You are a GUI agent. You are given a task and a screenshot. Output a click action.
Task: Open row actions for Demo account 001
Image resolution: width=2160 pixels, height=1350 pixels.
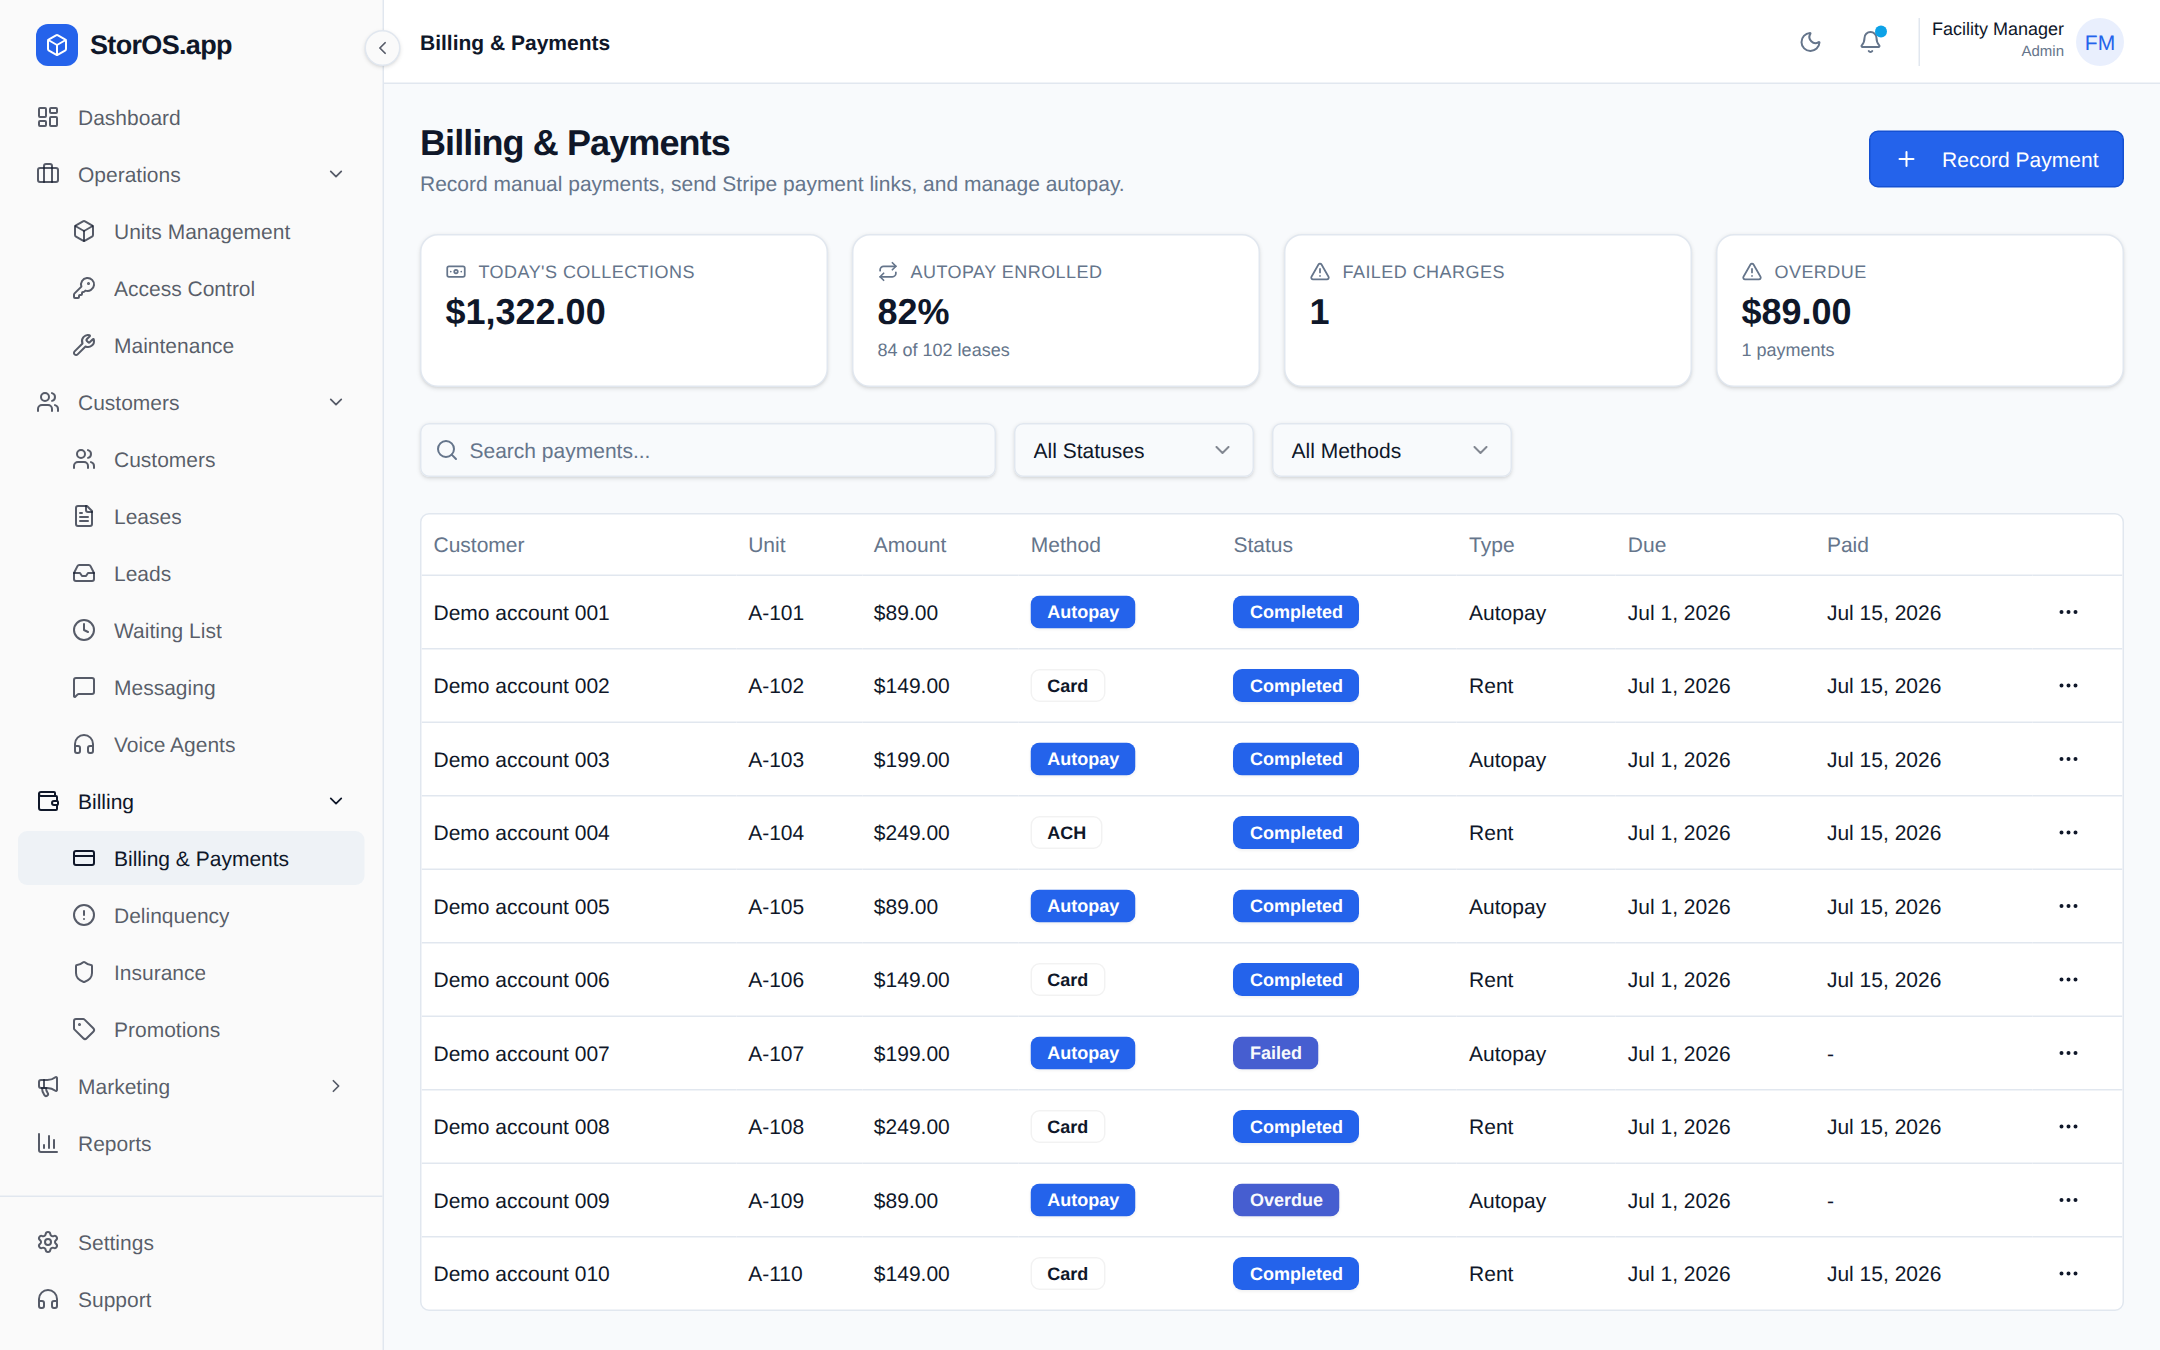[x=2068, y=612]
